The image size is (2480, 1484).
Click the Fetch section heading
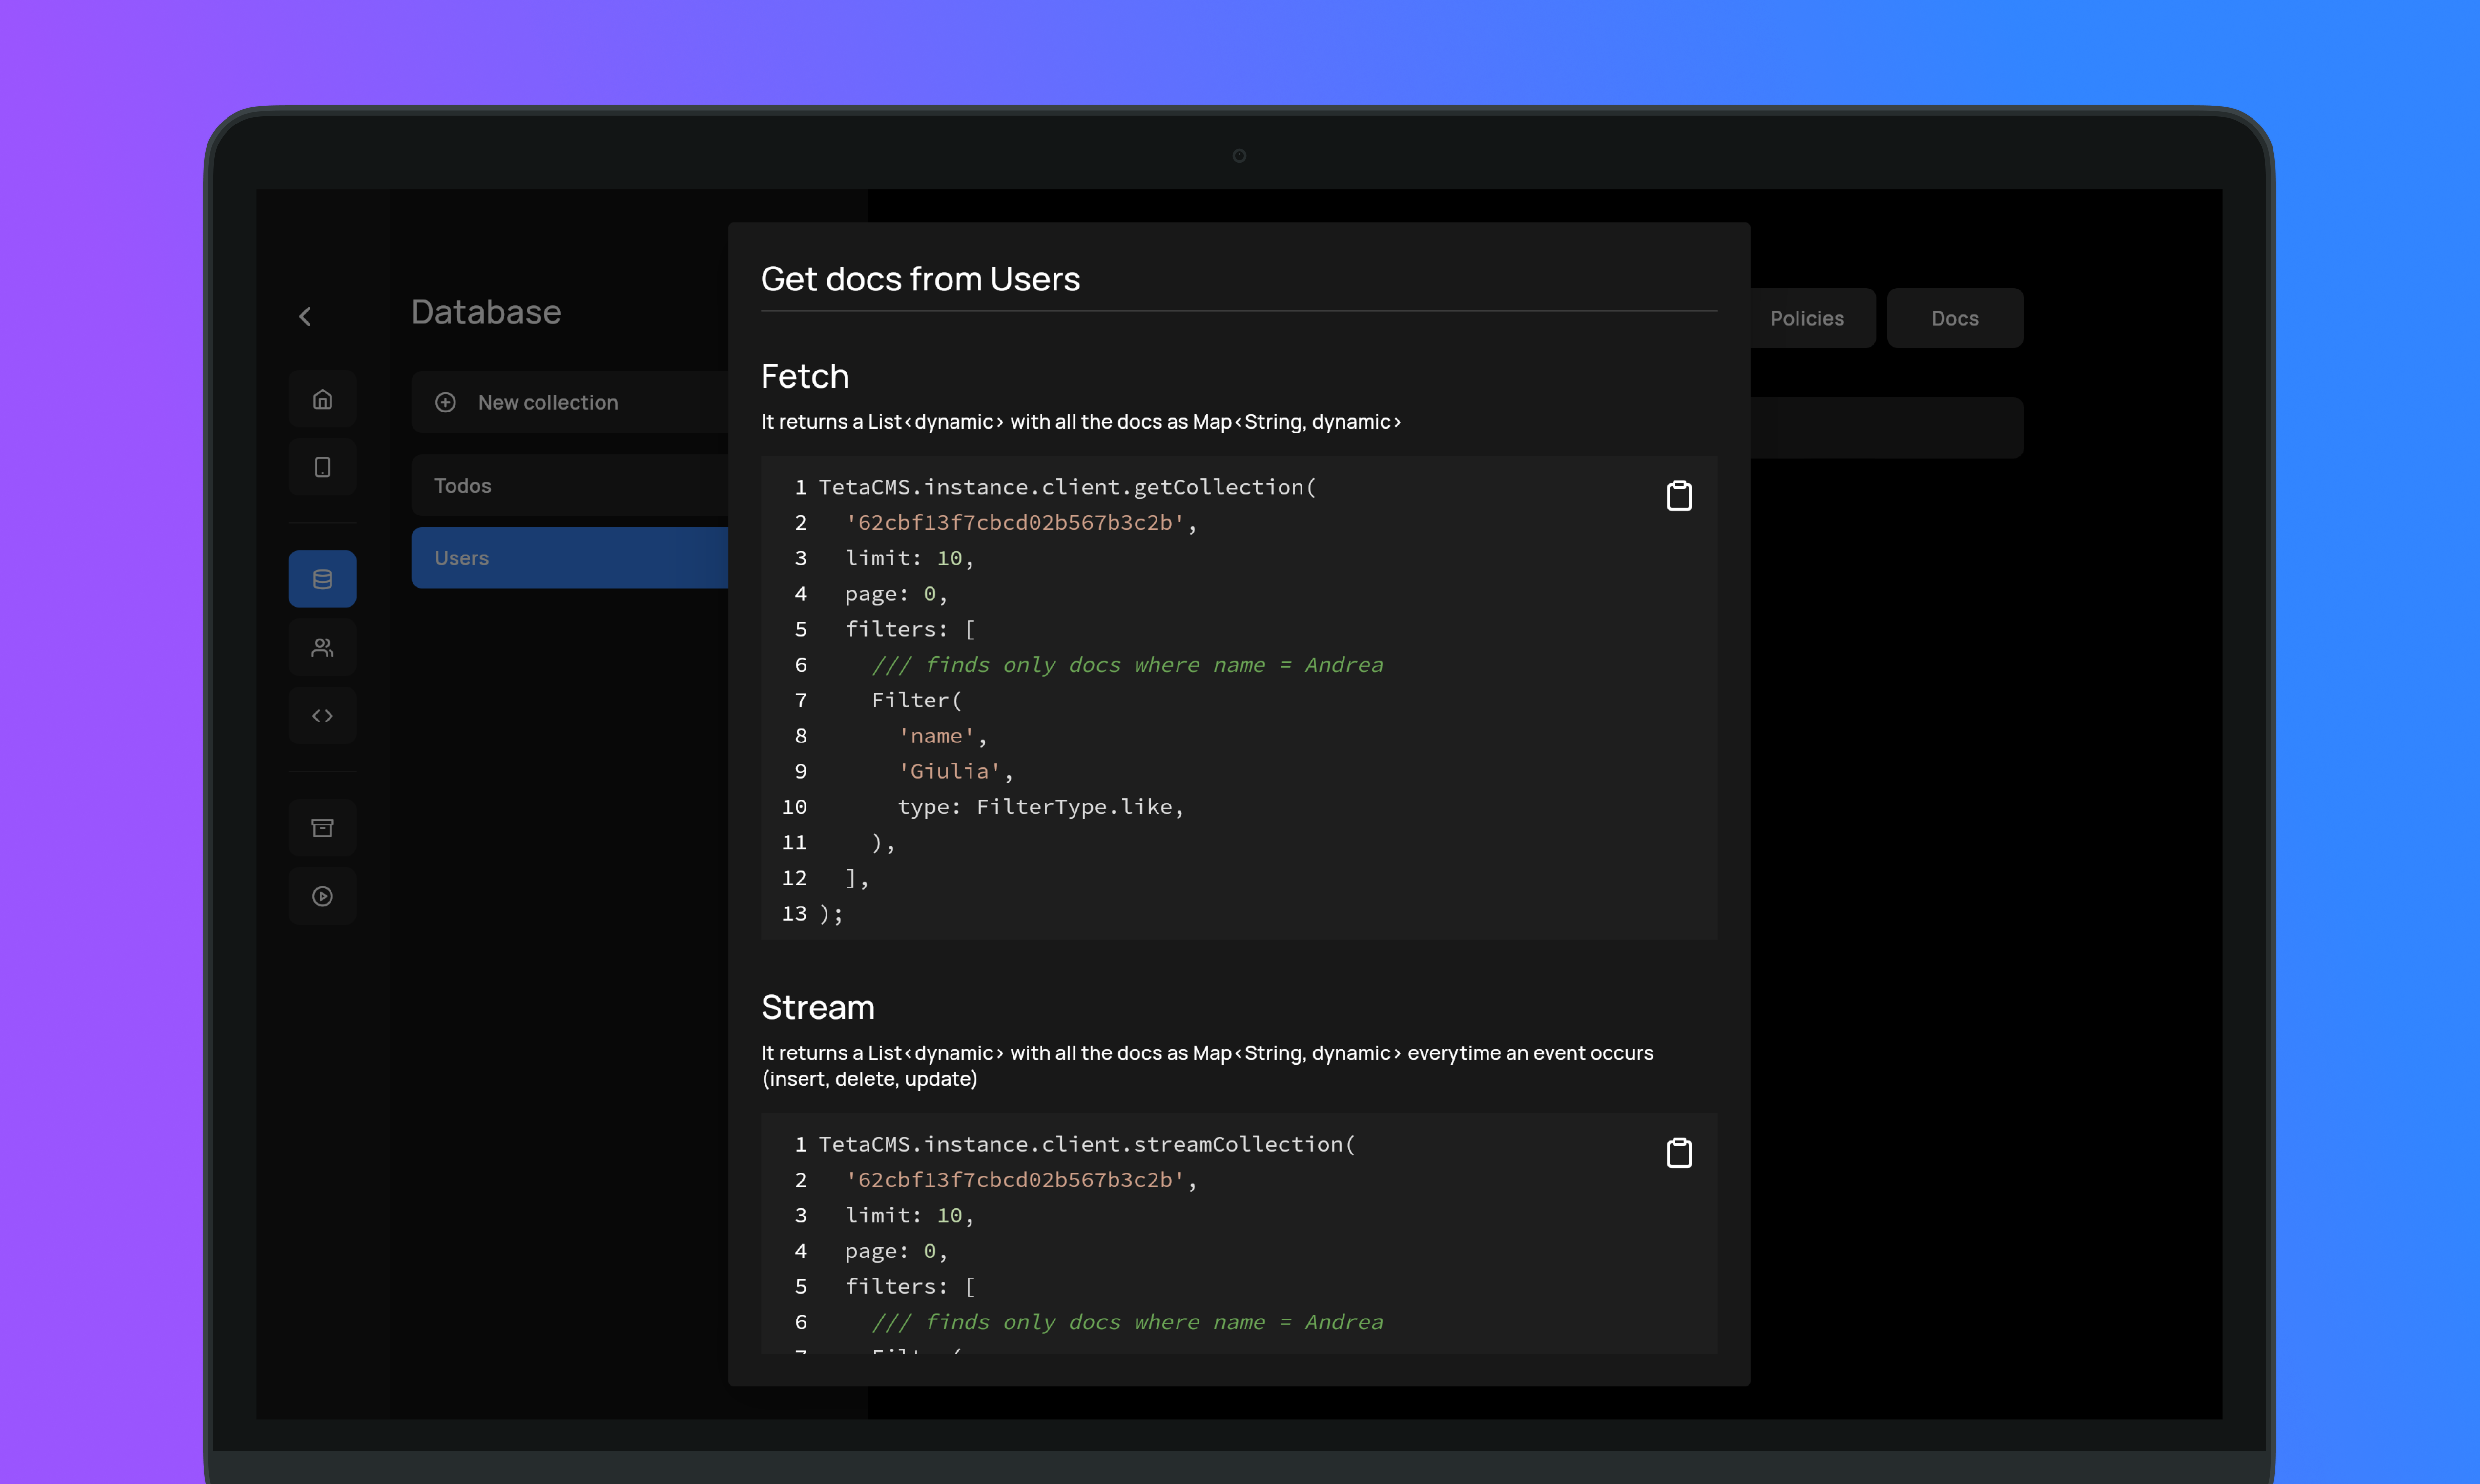point(805,376)
